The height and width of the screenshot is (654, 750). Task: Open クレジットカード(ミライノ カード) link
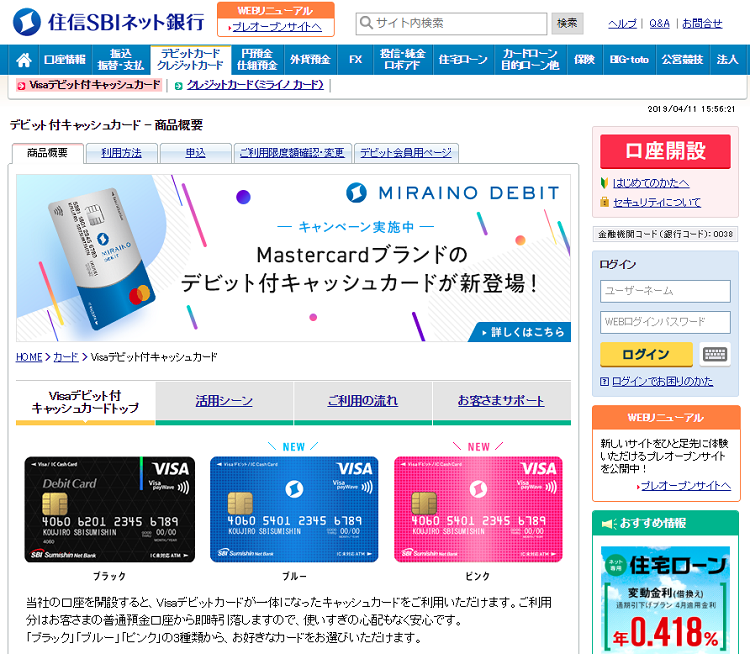point(255,85)
